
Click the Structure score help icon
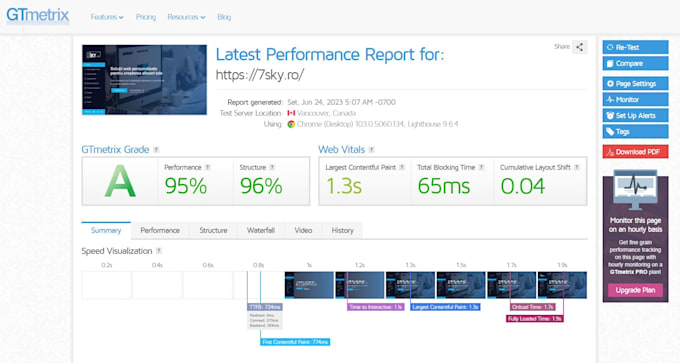[x=272, y=167]
